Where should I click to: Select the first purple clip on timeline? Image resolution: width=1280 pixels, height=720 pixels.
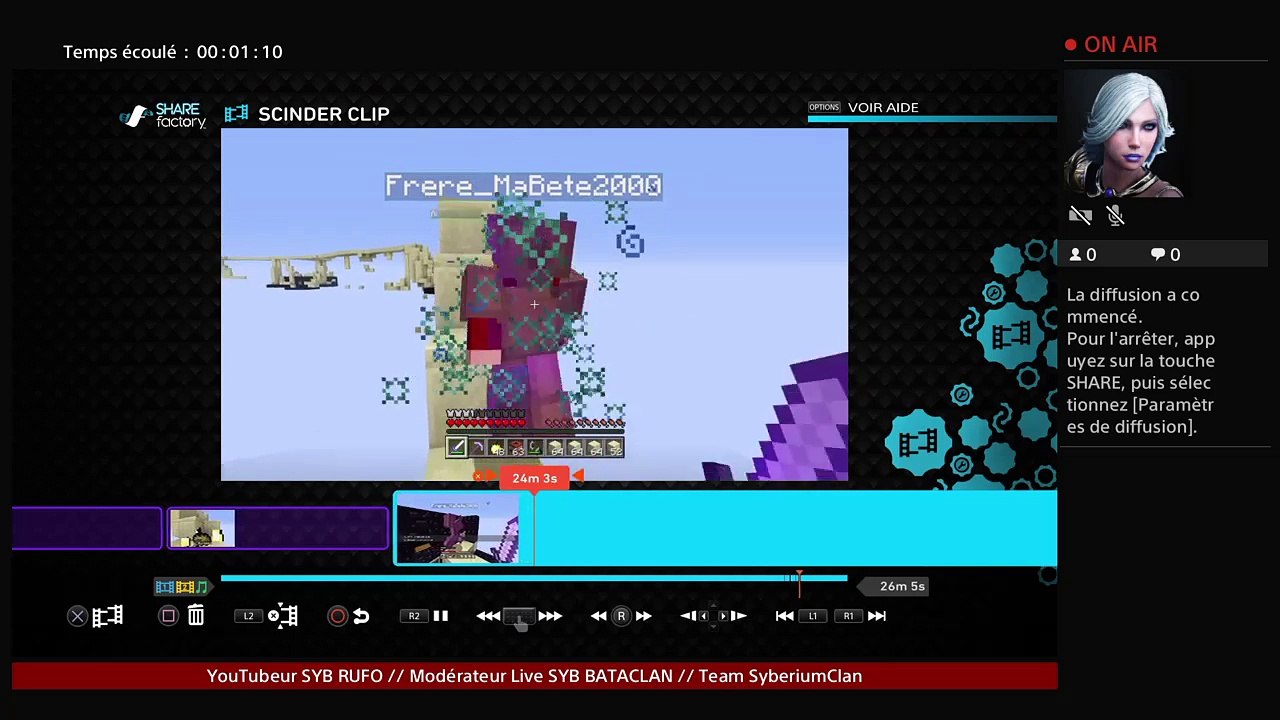coord(87,528)
